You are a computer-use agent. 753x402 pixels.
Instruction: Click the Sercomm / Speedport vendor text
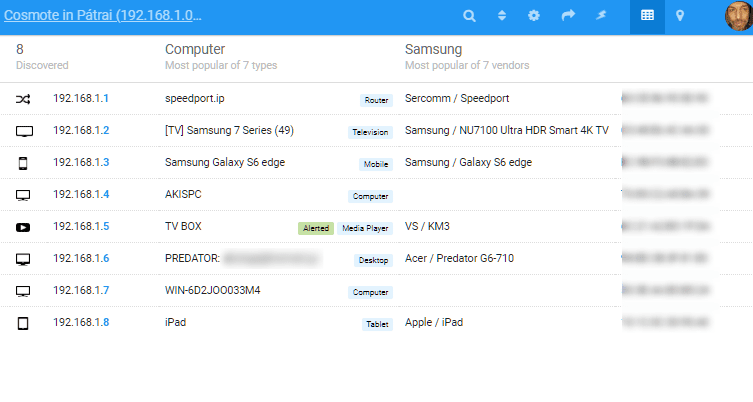tap(457, 98)
